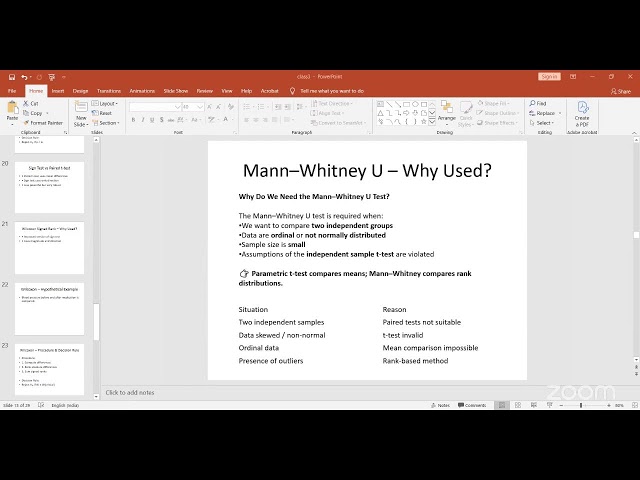This screenshot has width=640, height=480.
Task: Switch to the Acrobat tab
Action: coord(269,91)
